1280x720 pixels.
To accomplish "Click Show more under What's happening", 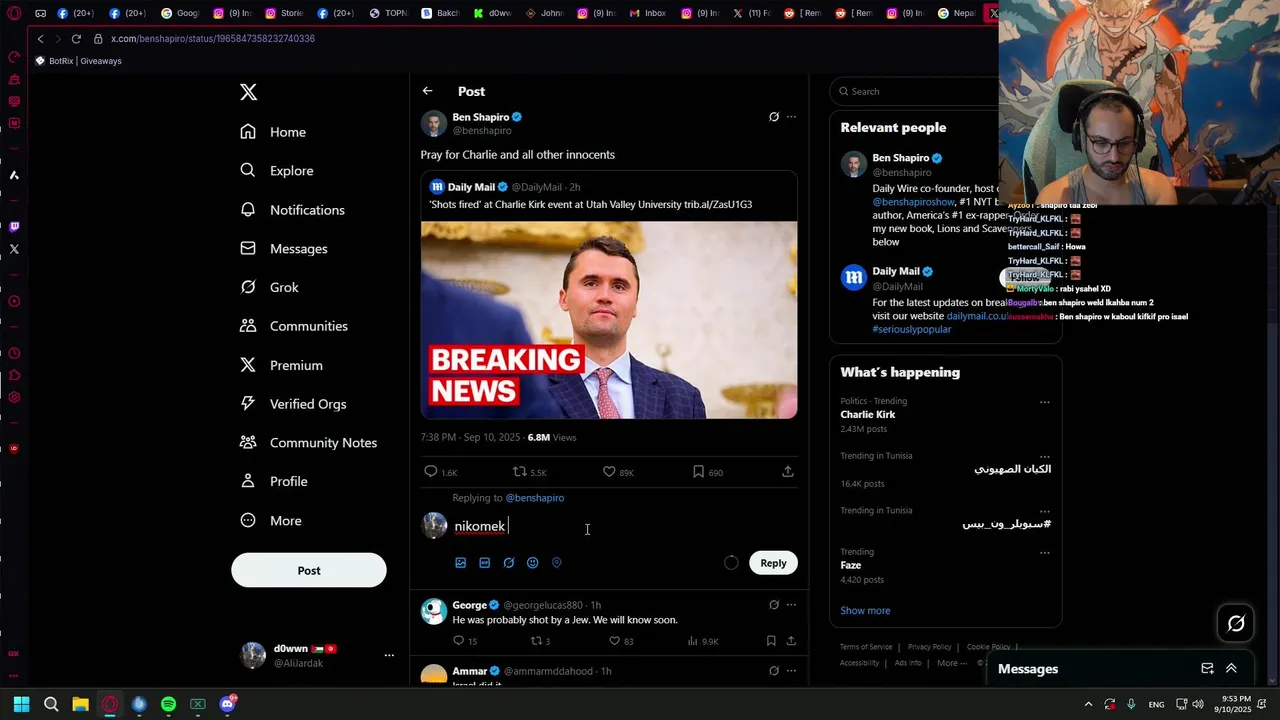I will tap(865, 611).
